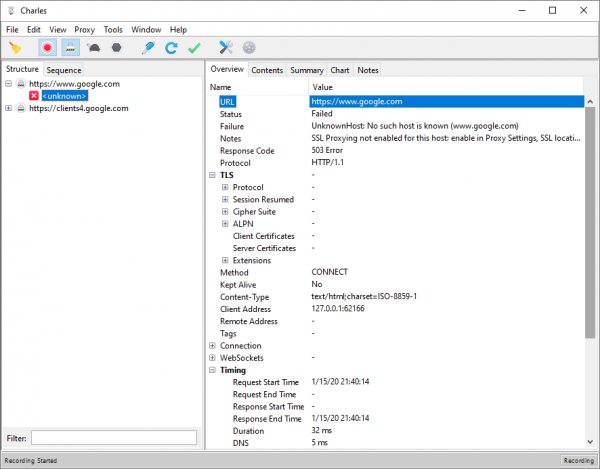Open Settings gear icon in toolbar
The height and width of the screenshot is (469, 600).
tap(249, 48)
